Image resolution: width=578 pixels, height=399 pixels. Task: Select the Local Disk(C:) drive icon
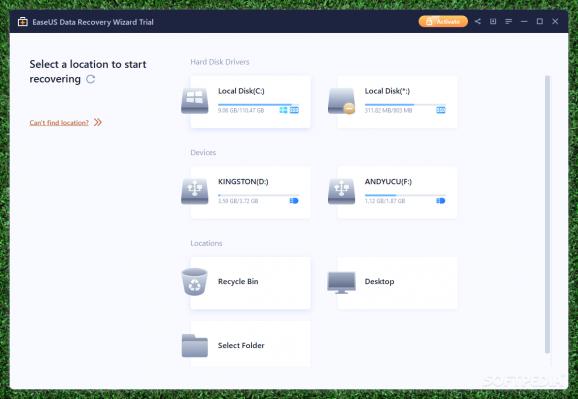point(195,100)
